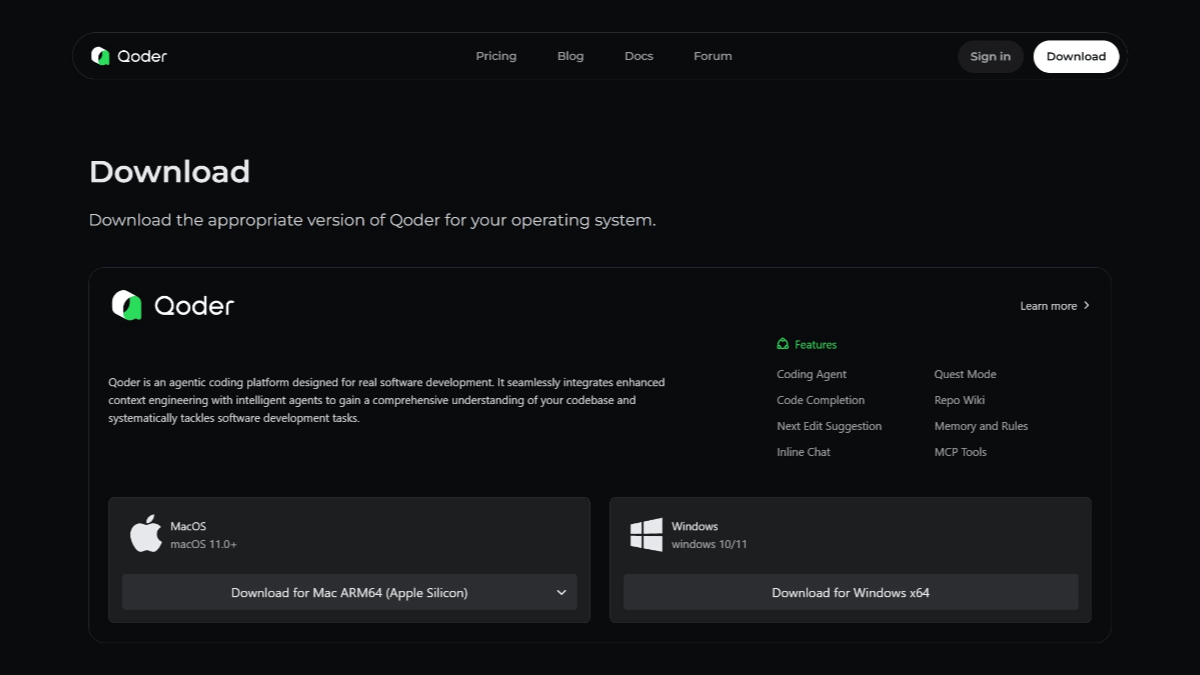Click Download for Windows x64
Viewport: 1200px width, 675px height.
(850, 592)
